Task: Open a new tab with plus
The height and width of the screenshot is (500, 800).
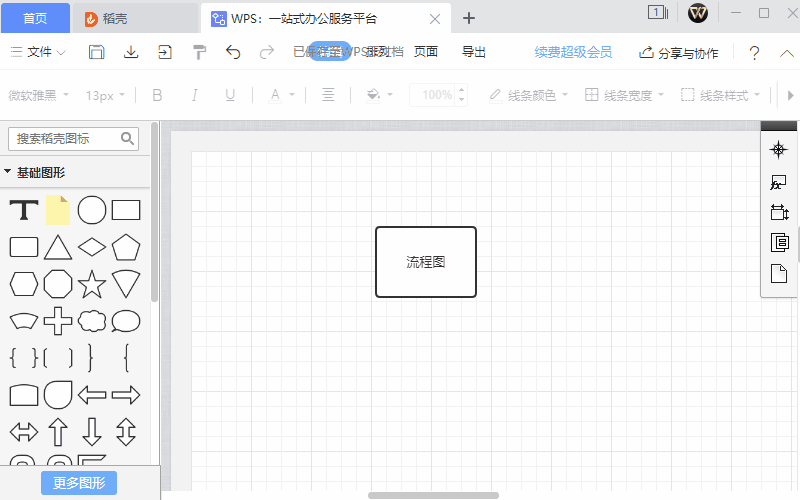Action: (468, 18)
